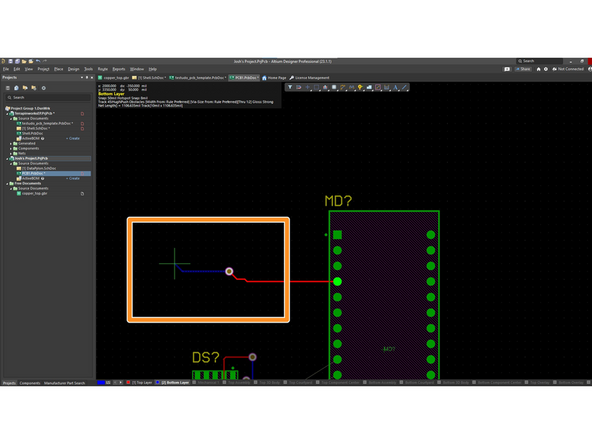Expand the Generated folder

coord(11,143)
